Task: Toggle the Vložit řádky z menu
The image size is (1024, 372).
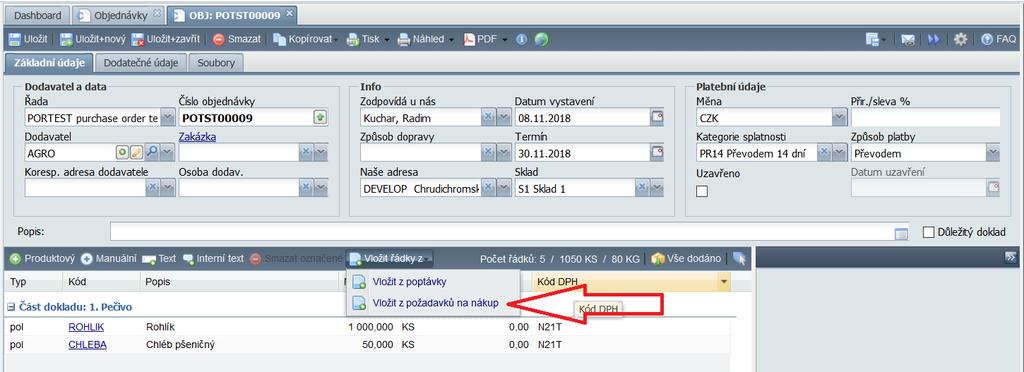Action: click(x=391, y=258)
